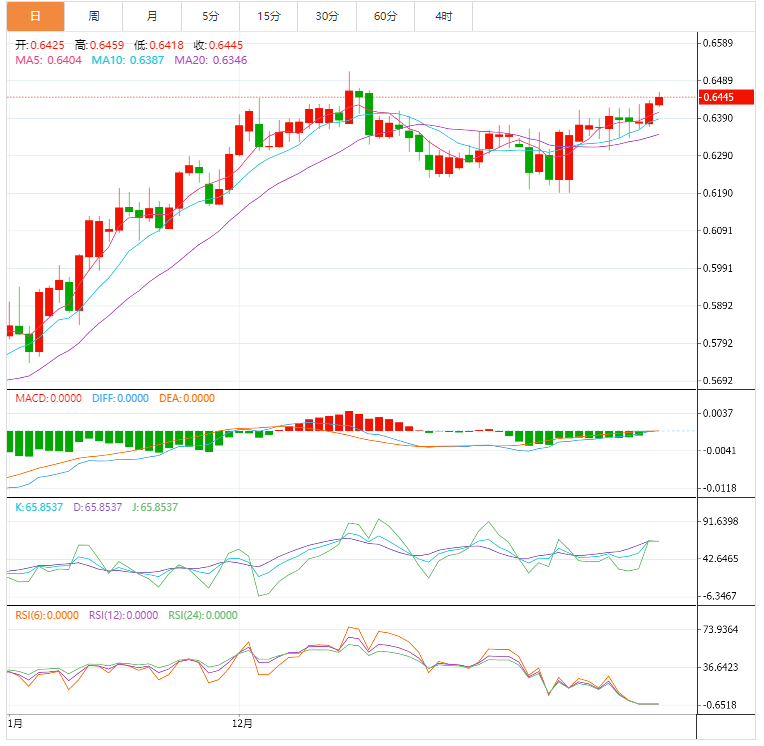Image resolution: width=764 pixels, height=746 pixels.
Task: Click the 1月 date axis marker
Action: point(14,722)
